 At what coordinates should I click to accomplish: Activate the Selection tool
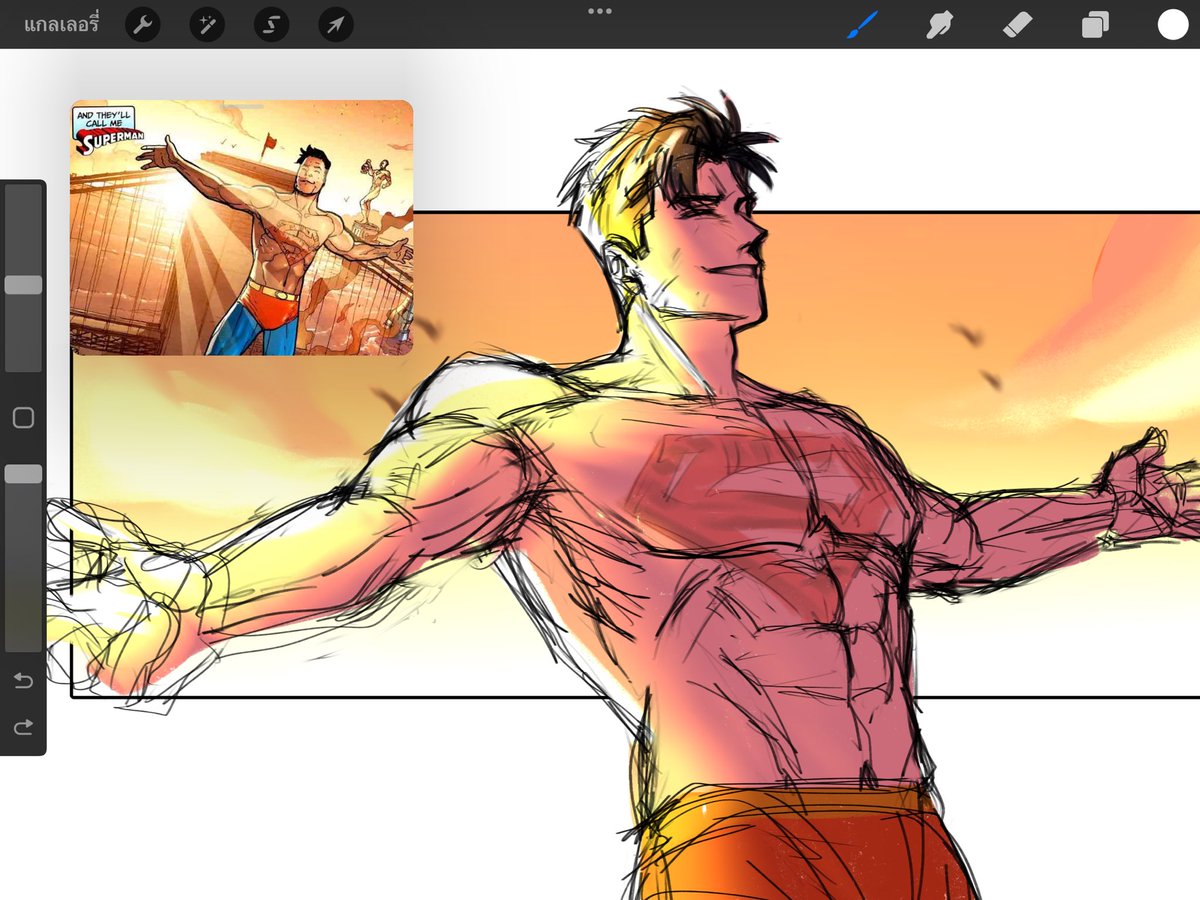click(x=271, y=25)
